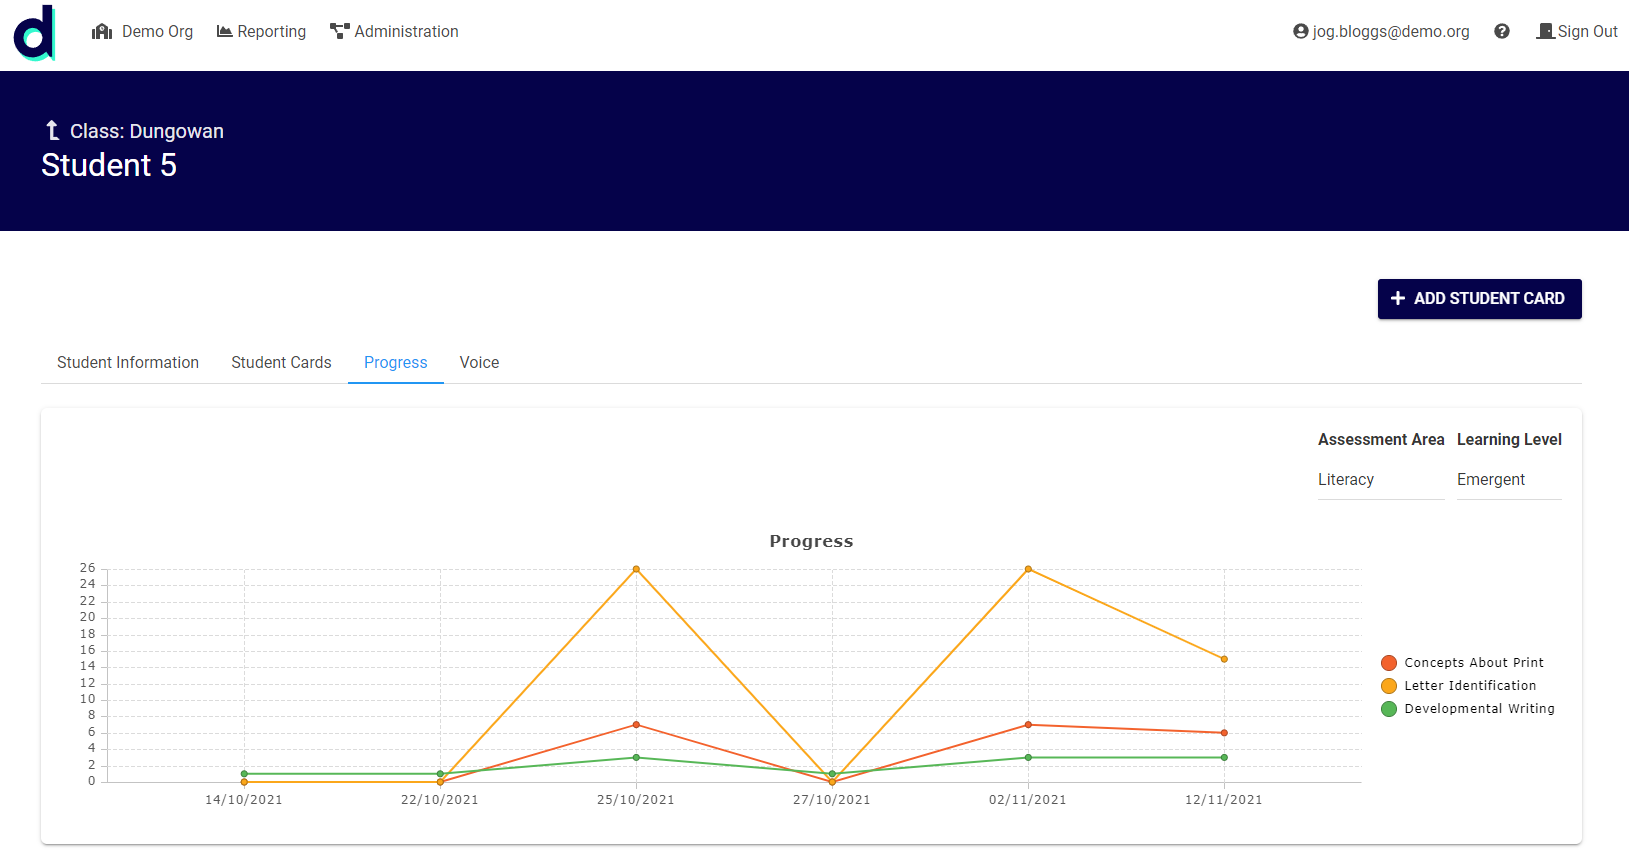This screenshot has width=1629, height=855.
Task: Click jog.bloggs@demo.org account link
Action: [1381, 32]
